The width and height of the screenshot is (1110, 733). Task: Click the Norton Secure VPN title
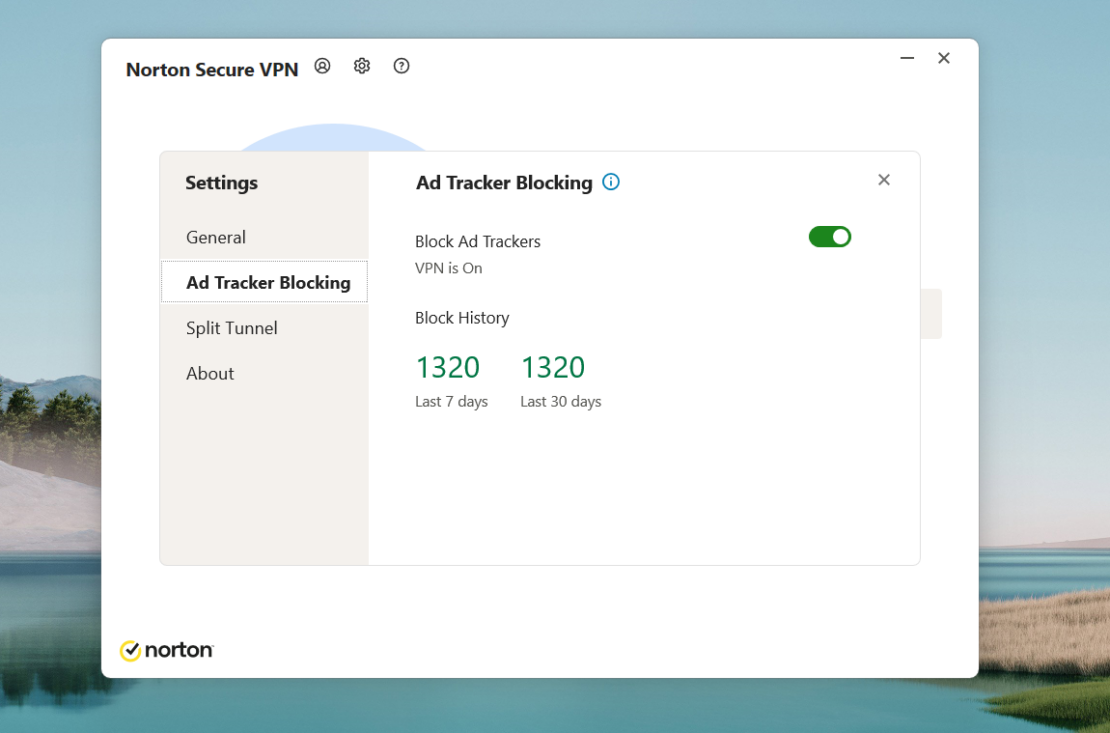[x=211, y=69]
